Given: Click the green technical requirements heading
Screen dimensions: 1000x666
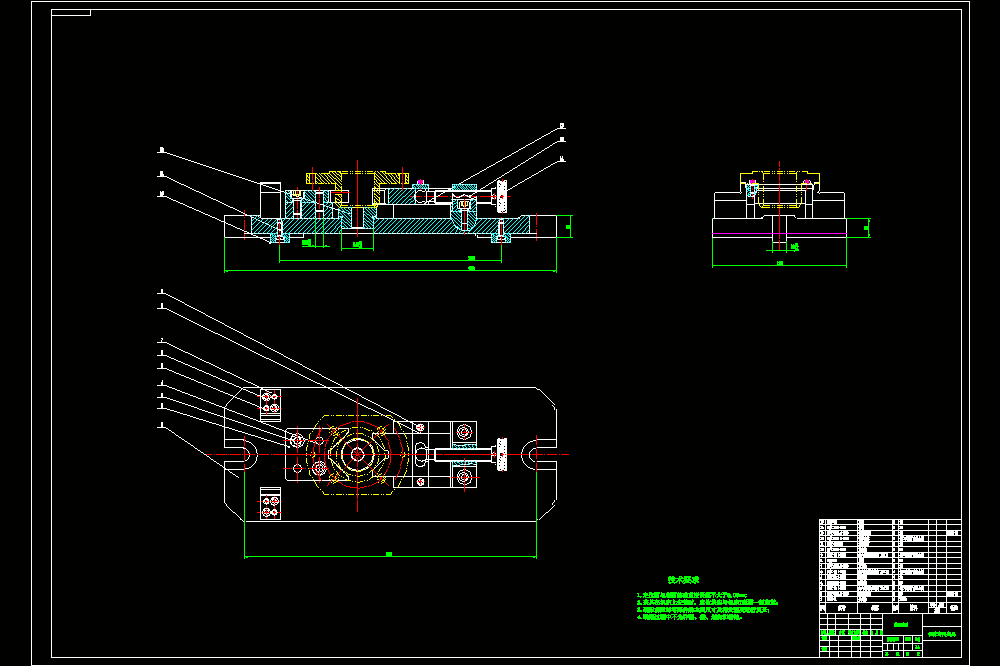Looking at the screenshot, I should coord(683,580).
